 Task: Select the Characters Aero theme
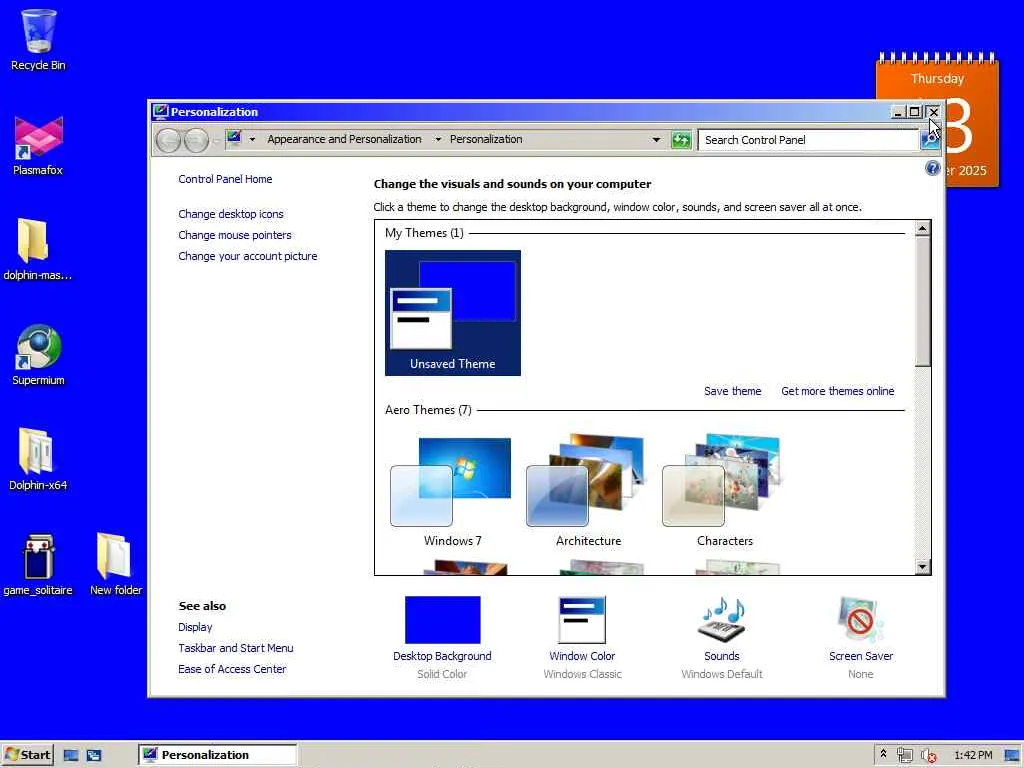tap(724, 492)
